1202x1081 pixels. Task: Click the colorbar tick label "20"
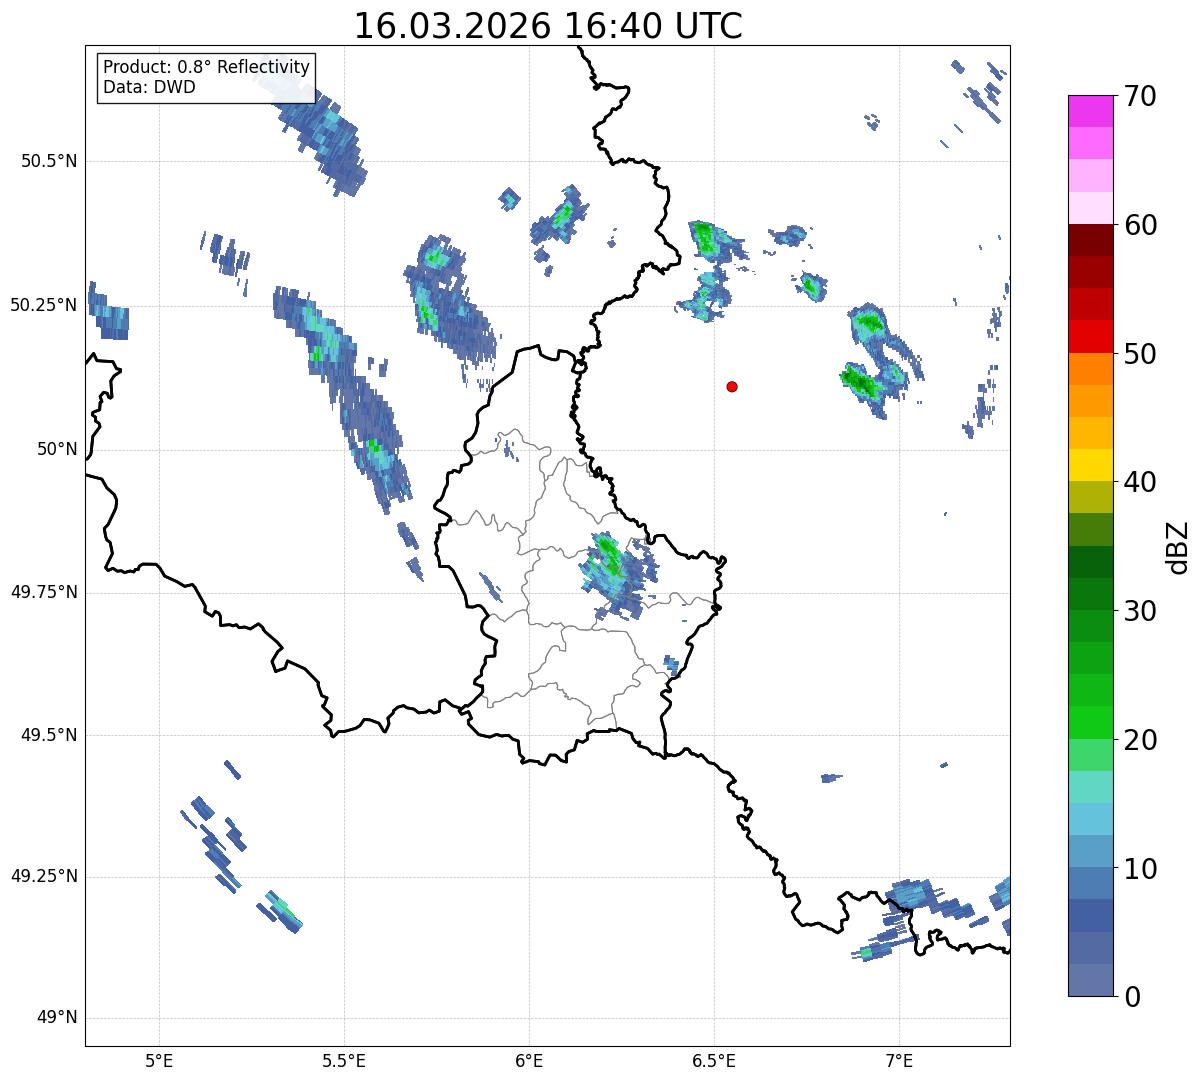pos(1140,740)
